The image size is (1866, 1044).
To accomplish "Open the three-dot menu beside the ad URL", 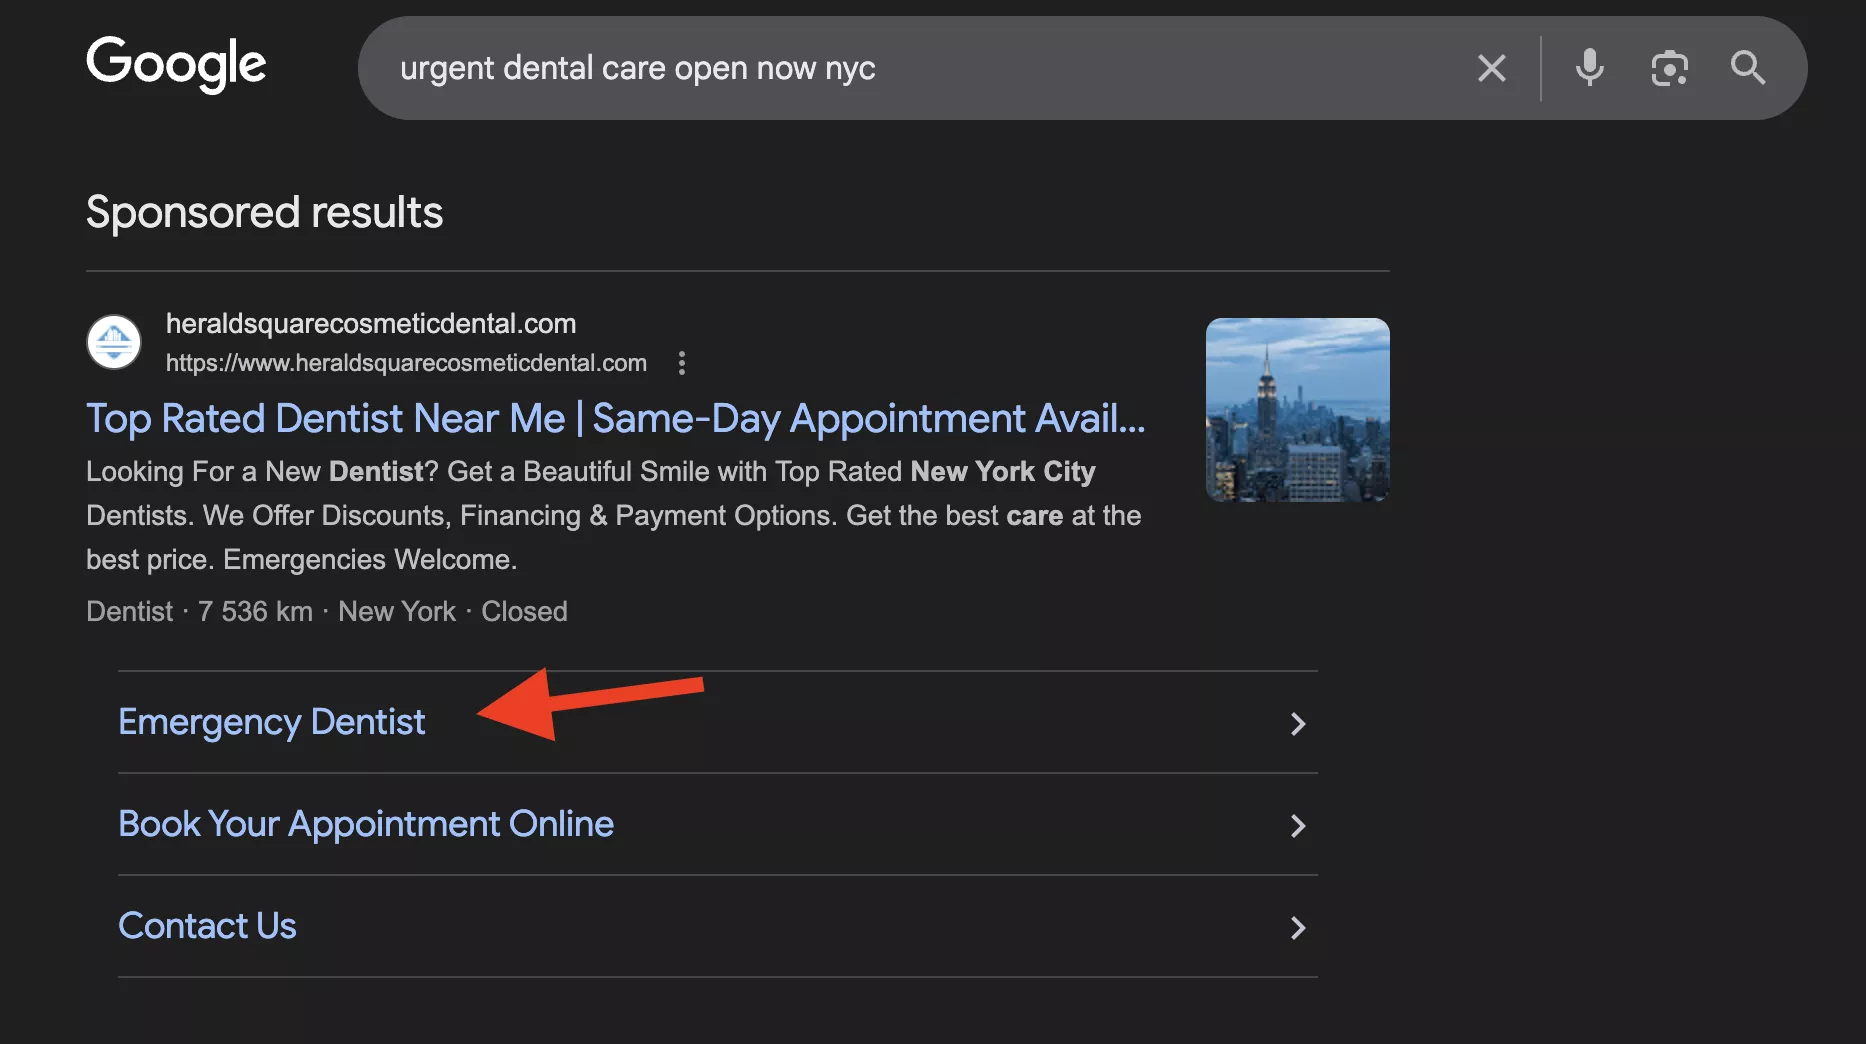I will click(682, 363).
